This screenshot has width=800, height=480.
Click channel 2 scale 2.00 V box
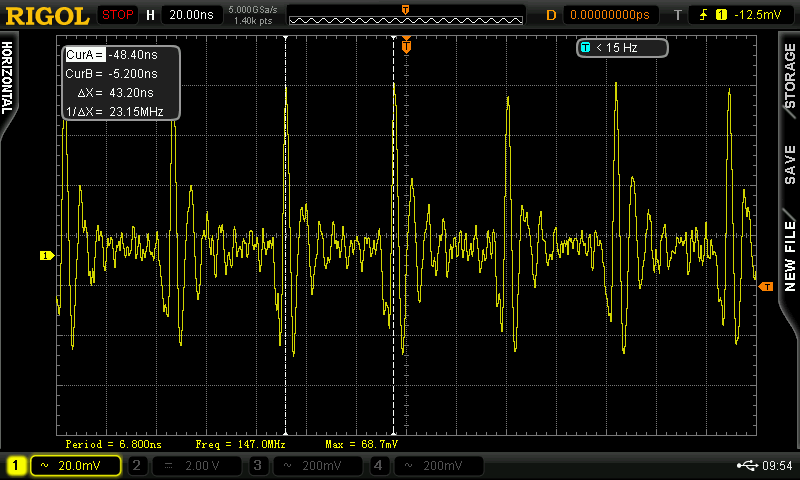pyautogui.click(x=196, y=465)
